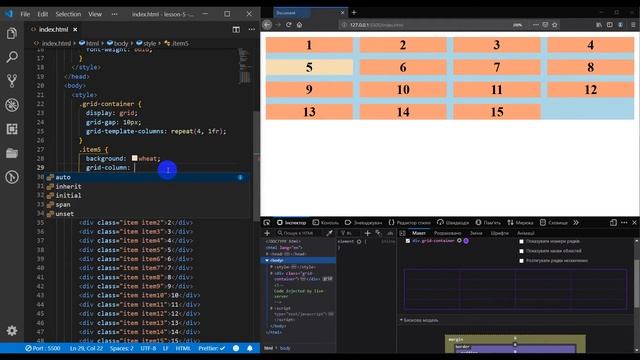Bookmark this page with the star icon
The height and width of the screenshot is (360, 640).
click(555, 24)
